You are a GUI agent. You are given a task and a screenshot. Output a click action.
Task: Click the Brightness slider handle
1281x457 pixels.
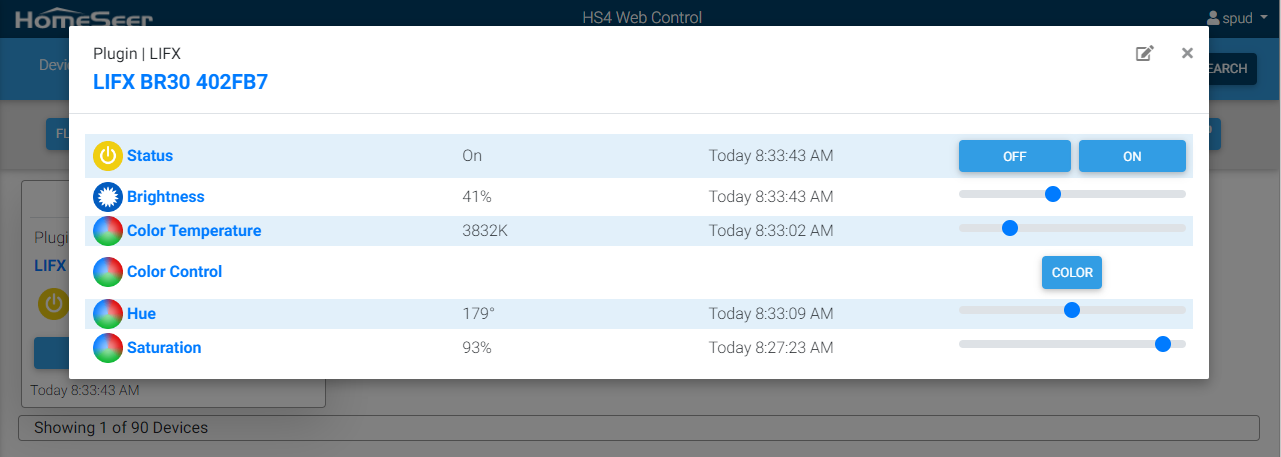coord(1052,194)
